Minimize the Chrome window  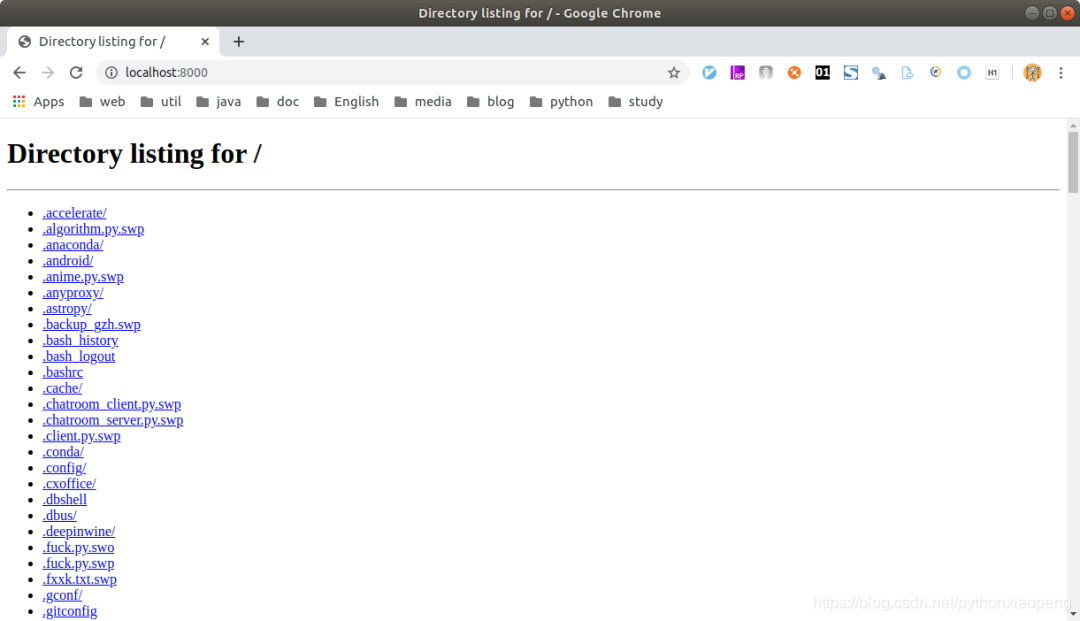pyautogui.click(x=1031, y=13)
